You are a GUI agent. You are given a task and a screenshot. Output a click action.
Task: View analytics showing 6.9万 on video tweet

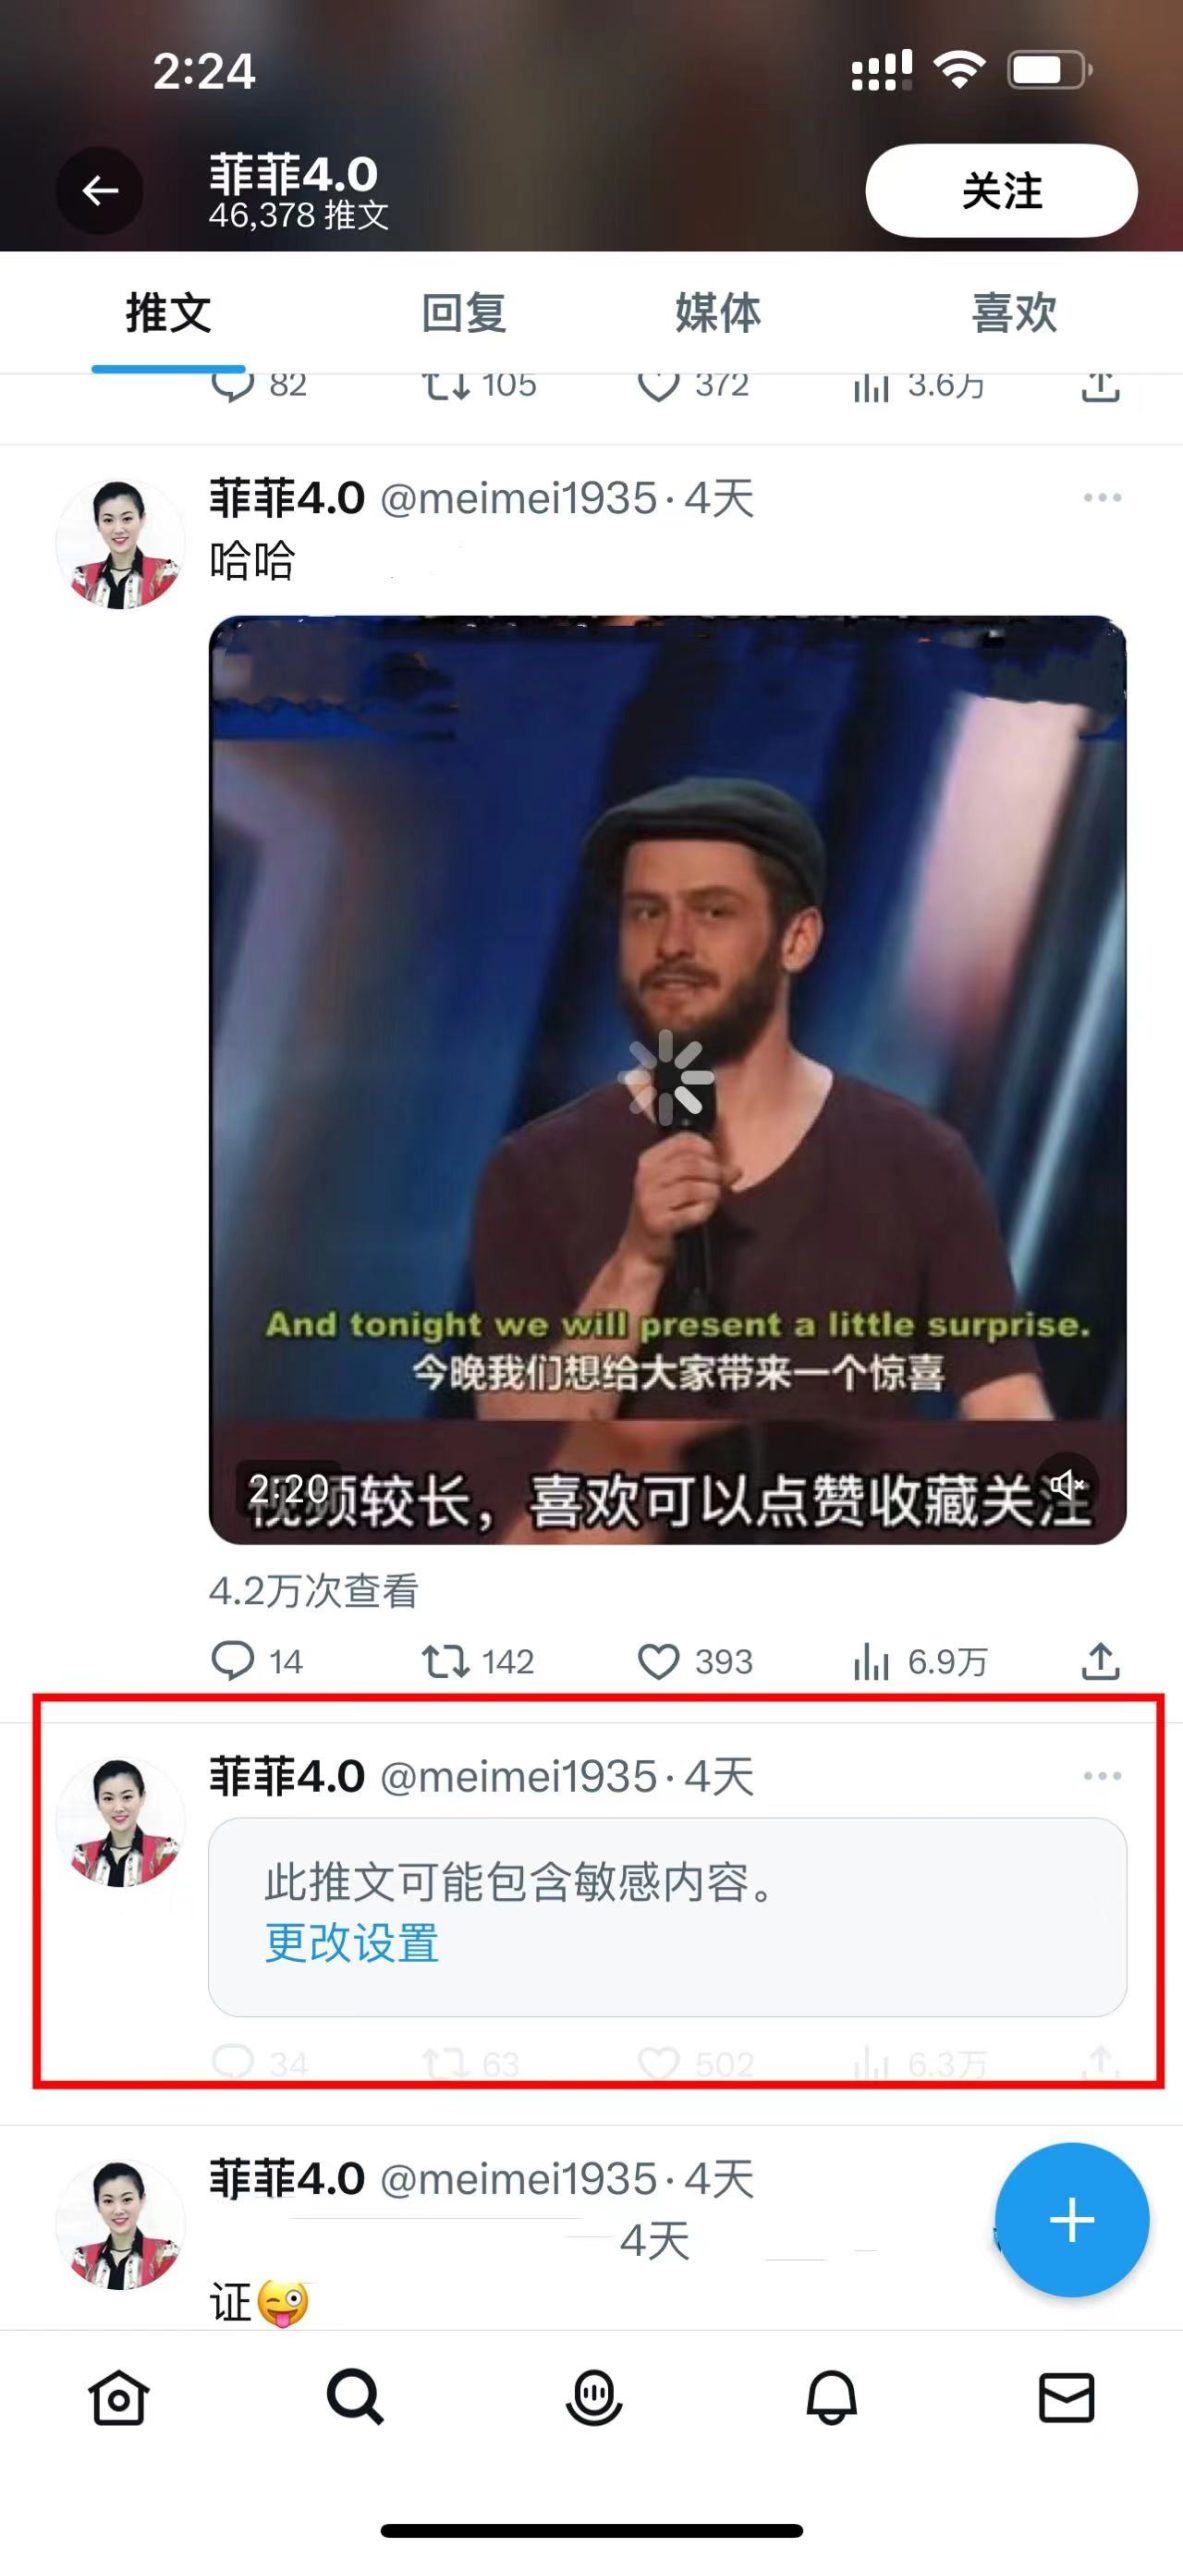(920, 1661)
